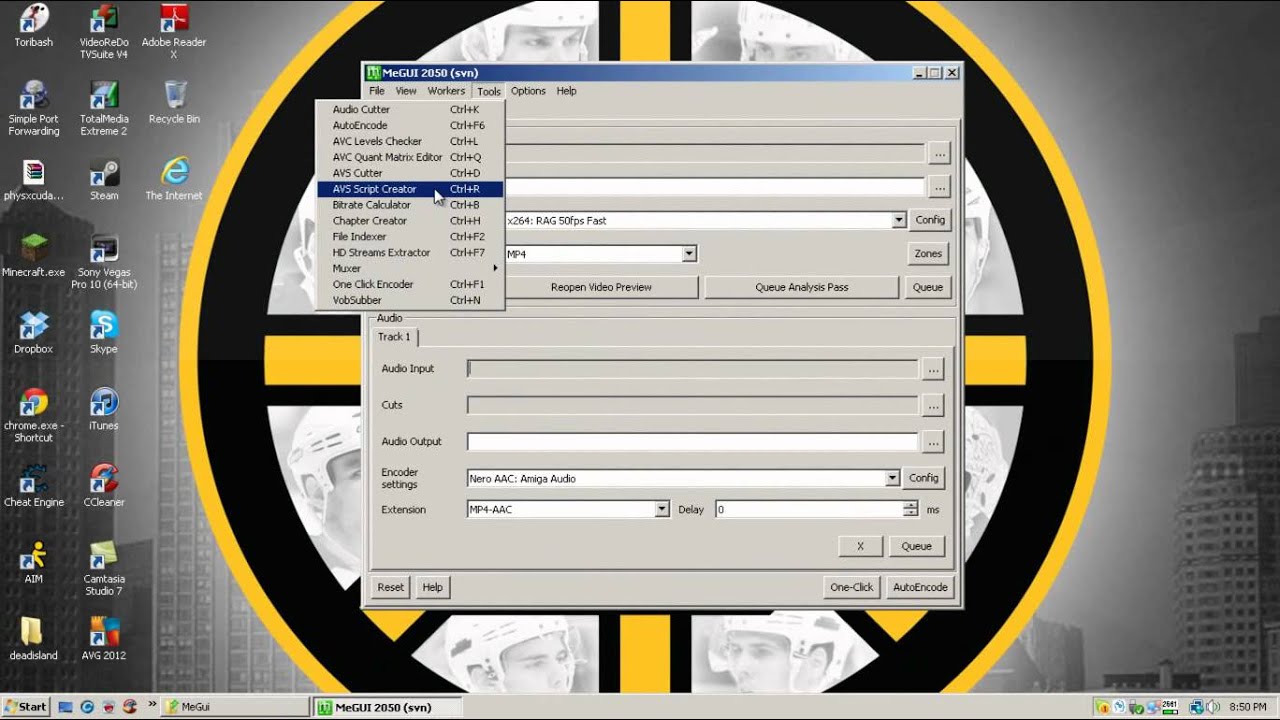Open Cheat Engine shortcut
Image resolution: width=1280 pixels, height=720 pixels.
(x=33, y=486)
